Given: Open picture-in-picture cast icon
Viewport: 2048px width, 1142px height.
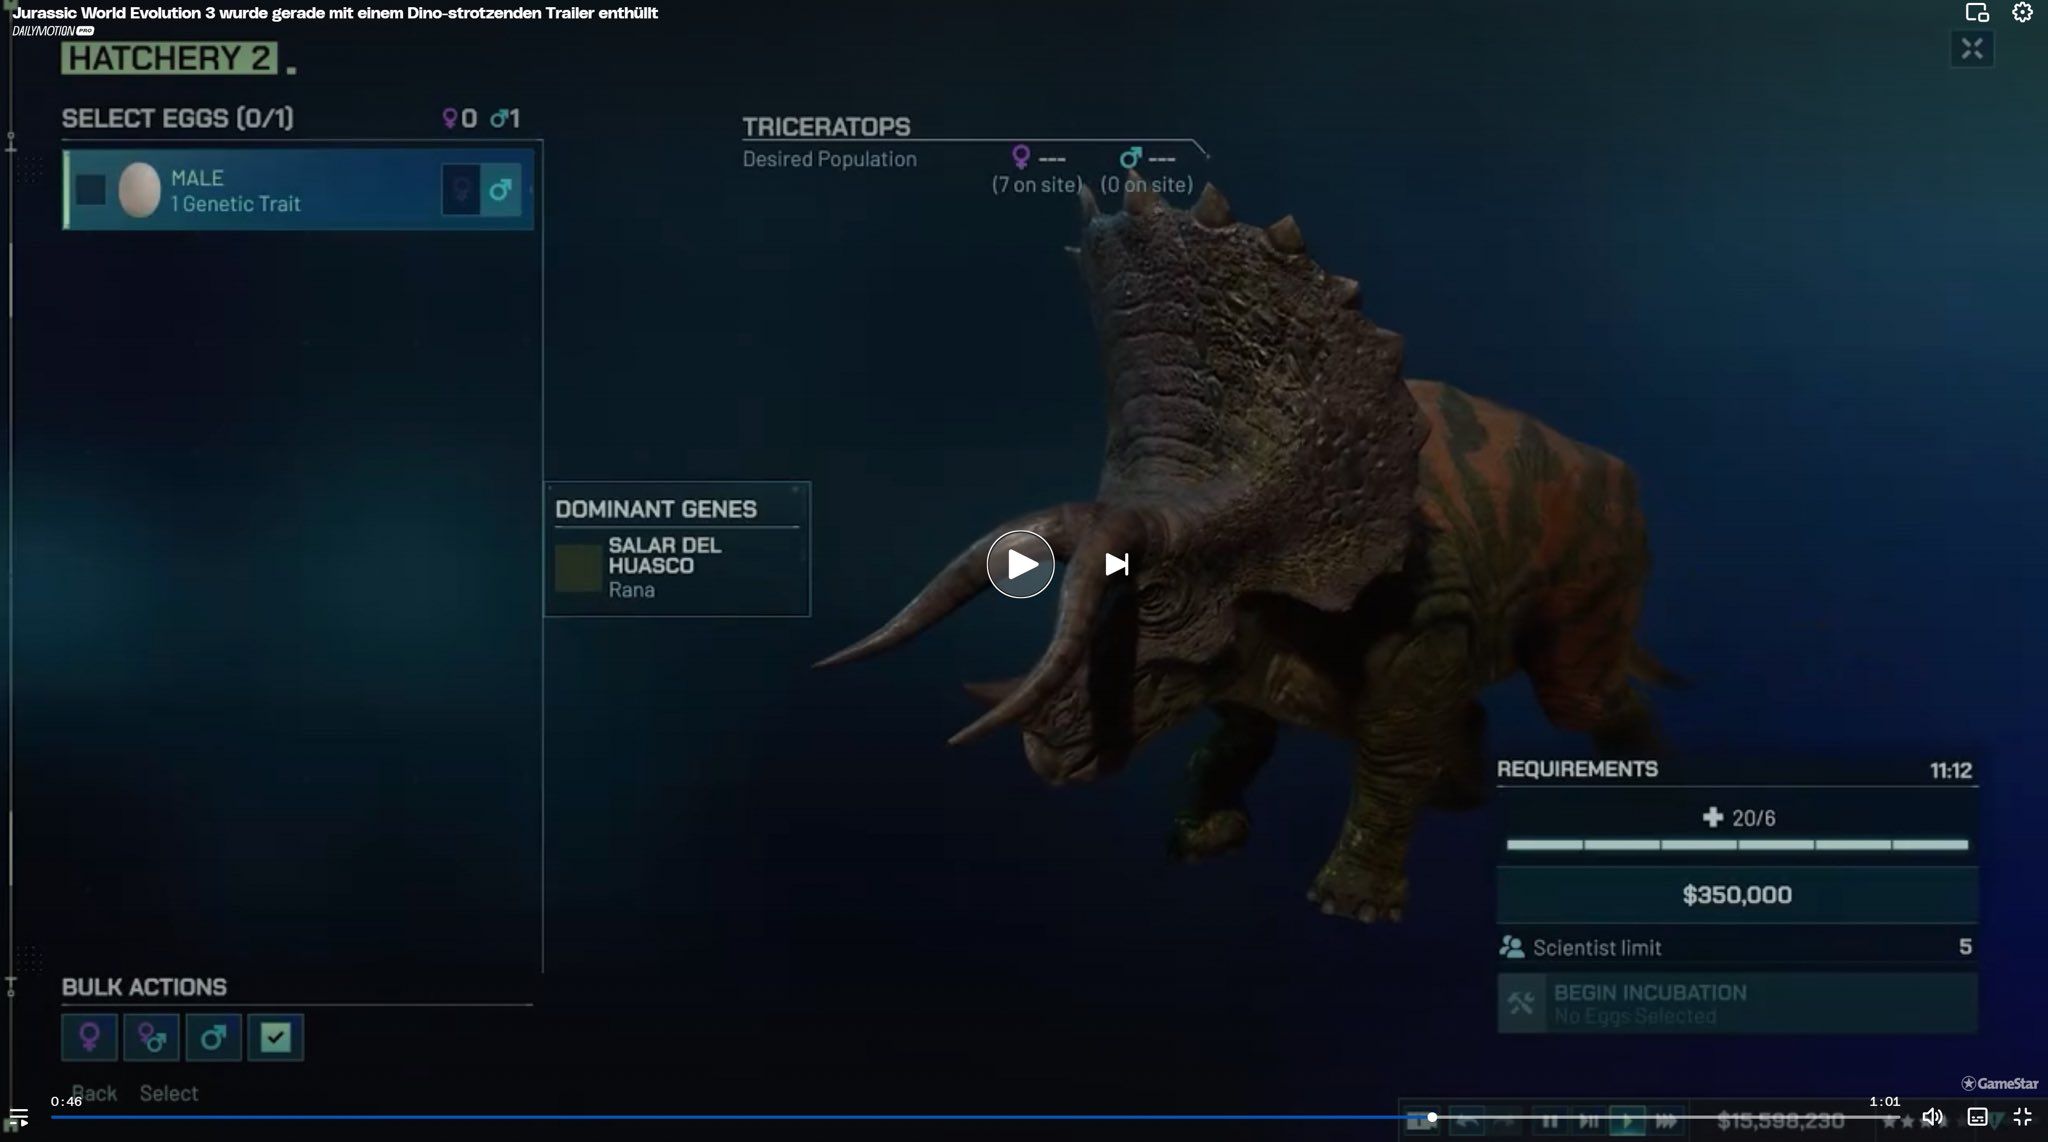Looking at the screenshot, I should [1977, 12].
